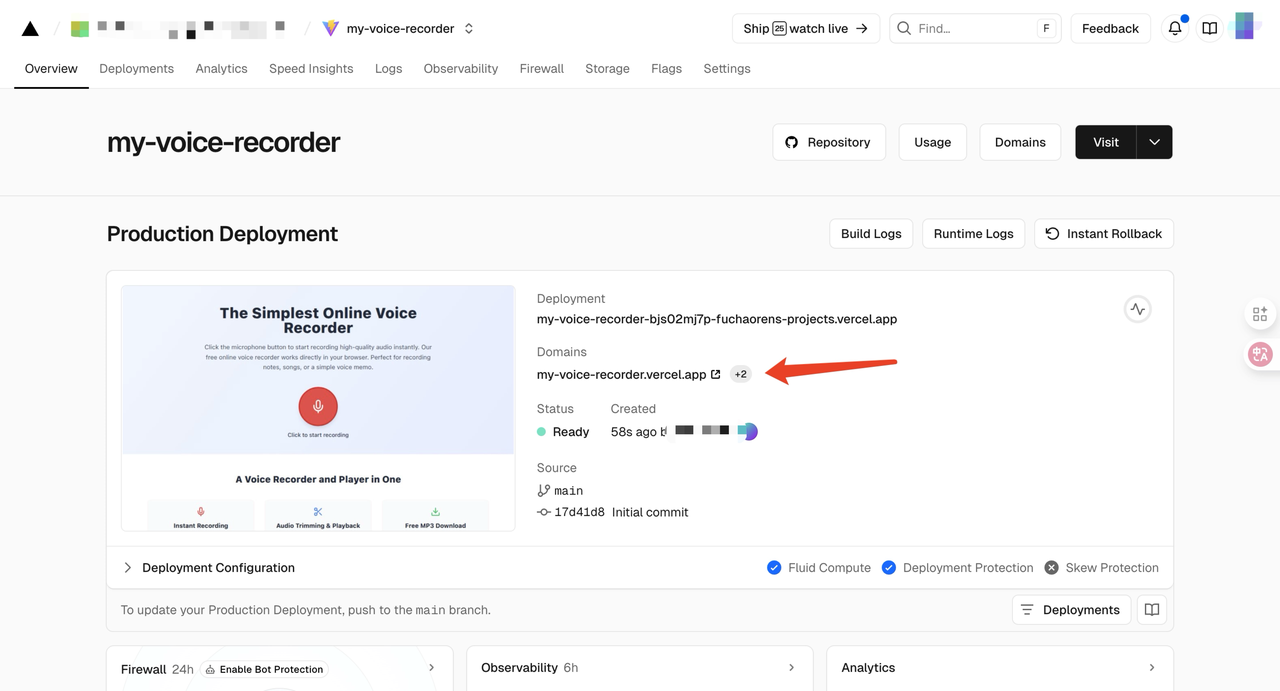Open the Build Logs button

point(871,234)
